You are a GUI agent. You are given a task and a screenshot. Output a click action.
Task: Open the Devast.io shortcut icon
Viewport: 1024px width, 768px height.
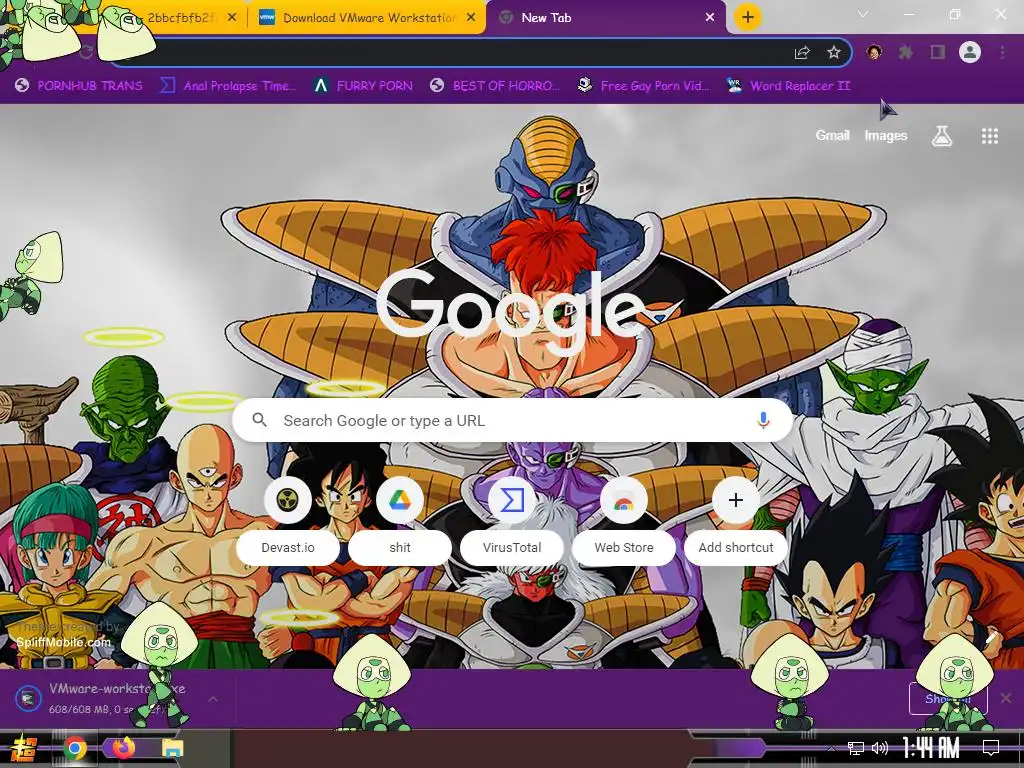click(287, 500)
